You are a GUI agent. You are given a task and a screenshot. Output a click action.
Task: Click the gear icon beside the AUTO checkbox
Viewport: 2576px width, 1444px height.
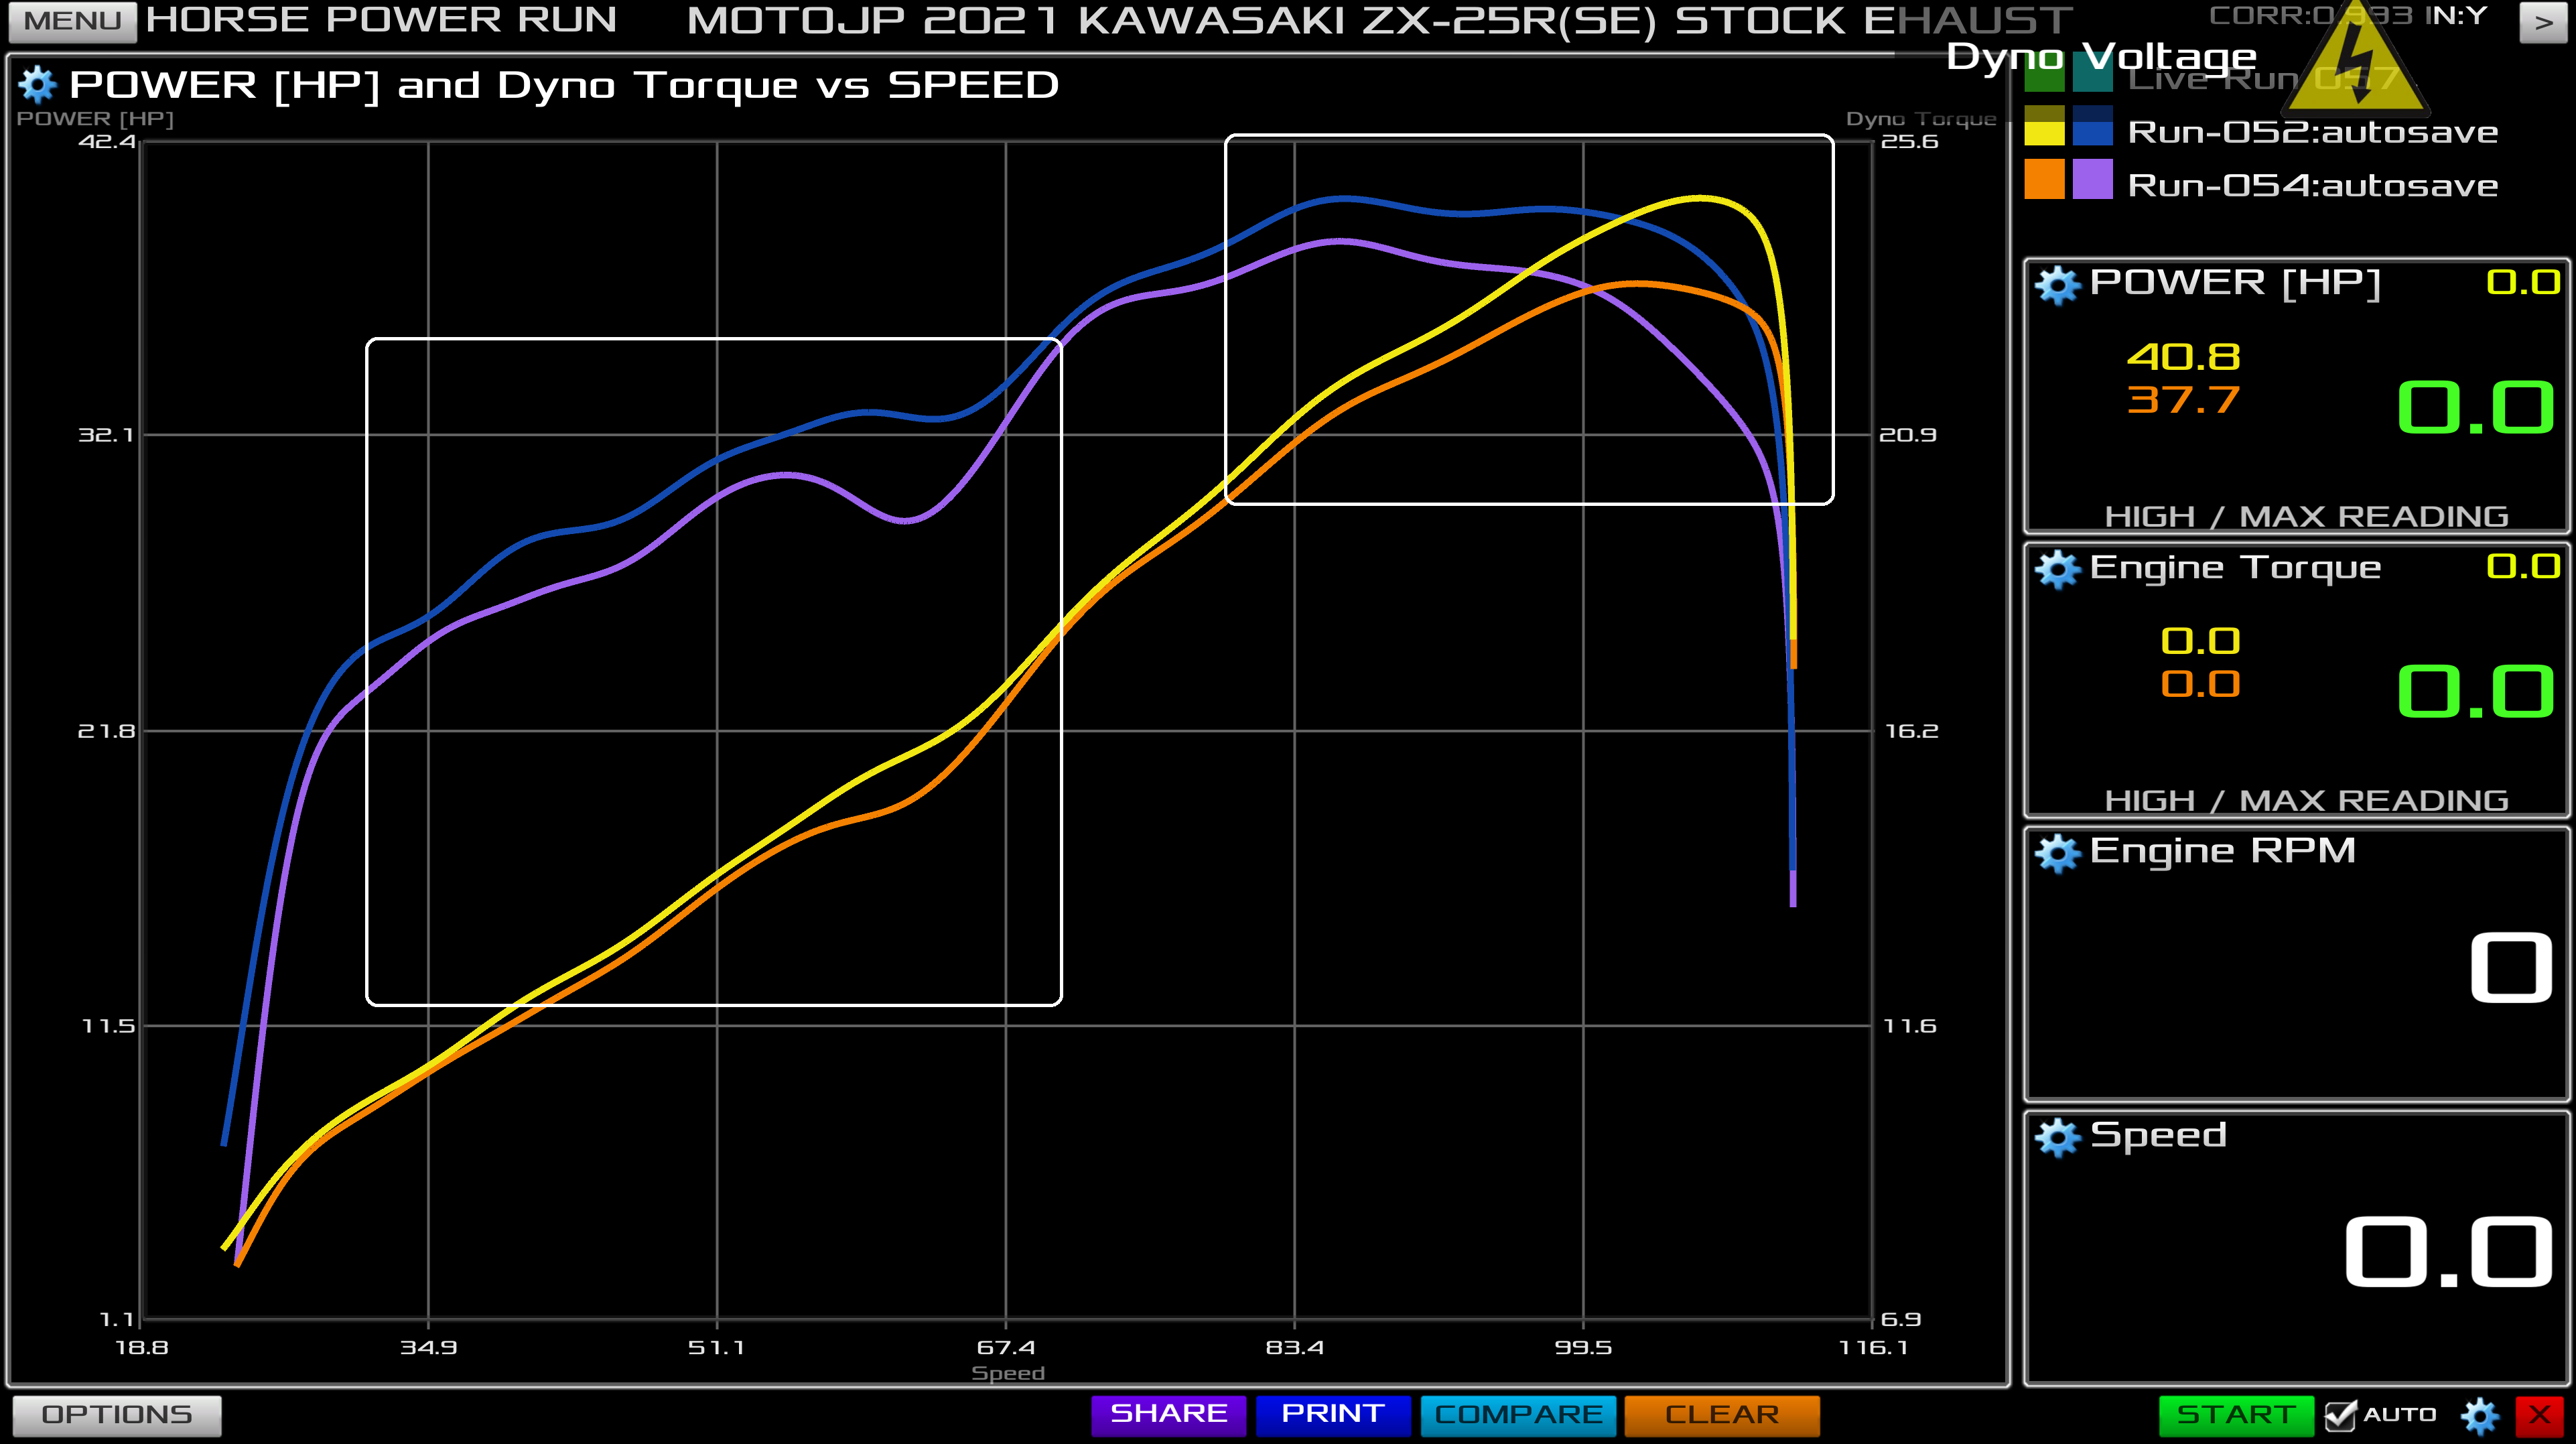point(2481,1415)
